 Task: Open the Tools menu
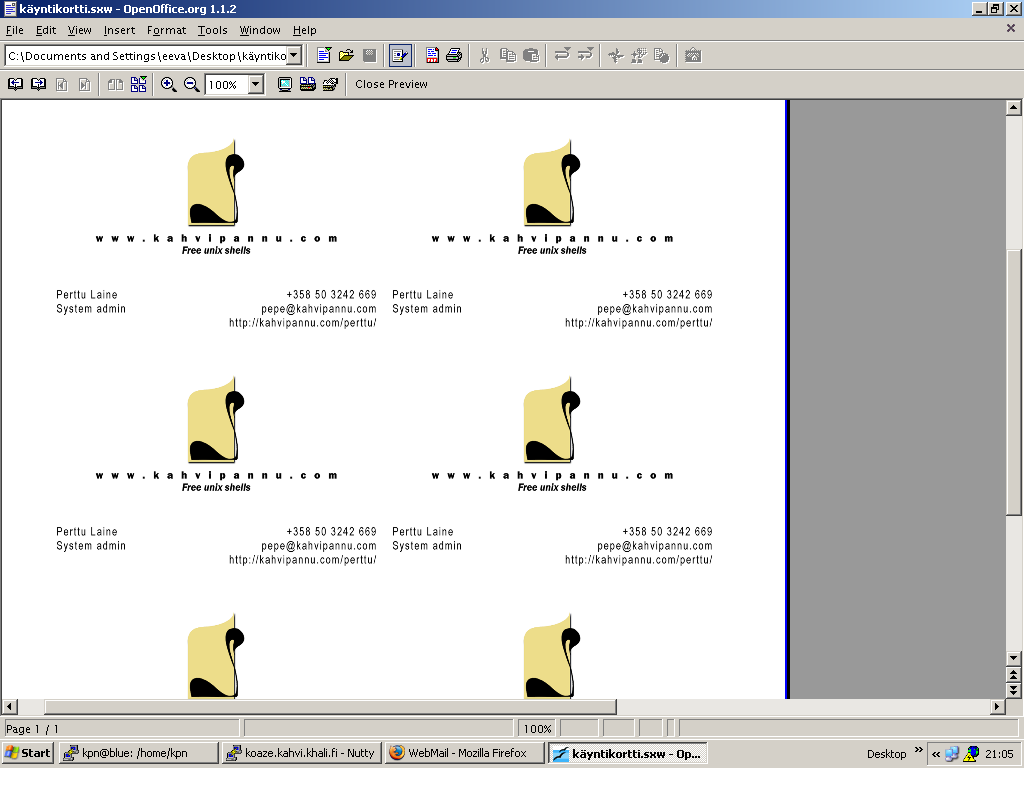coord(212,30)
